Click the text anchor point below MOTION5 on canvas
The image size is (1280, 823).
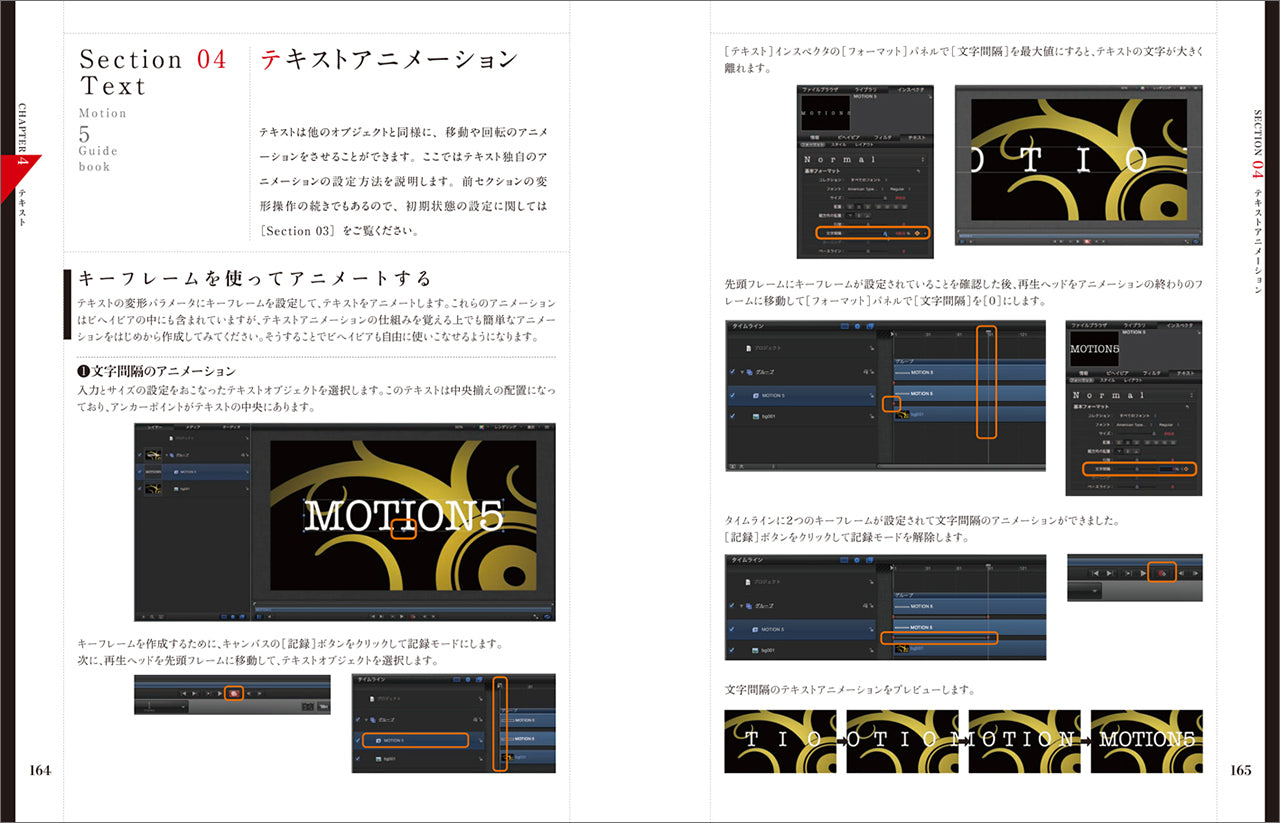coord(403,530)
